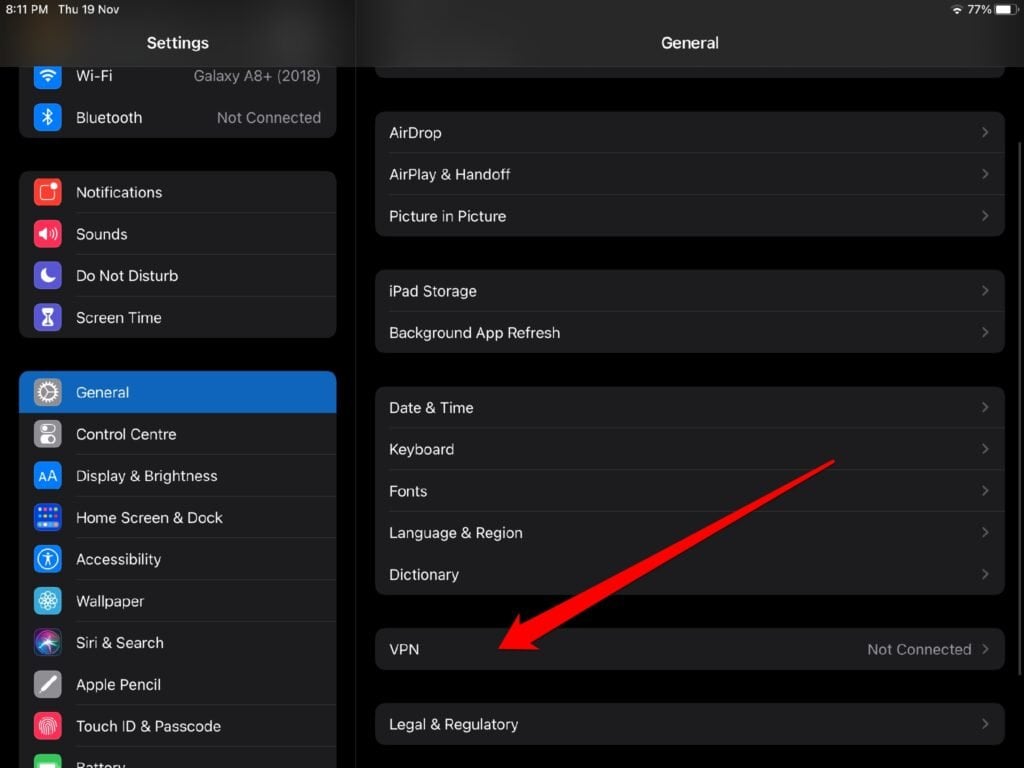Tap the Wi-Fi signal indicator in status bar
Viewport: 1024px width, 768px height.
pos(957,10)
